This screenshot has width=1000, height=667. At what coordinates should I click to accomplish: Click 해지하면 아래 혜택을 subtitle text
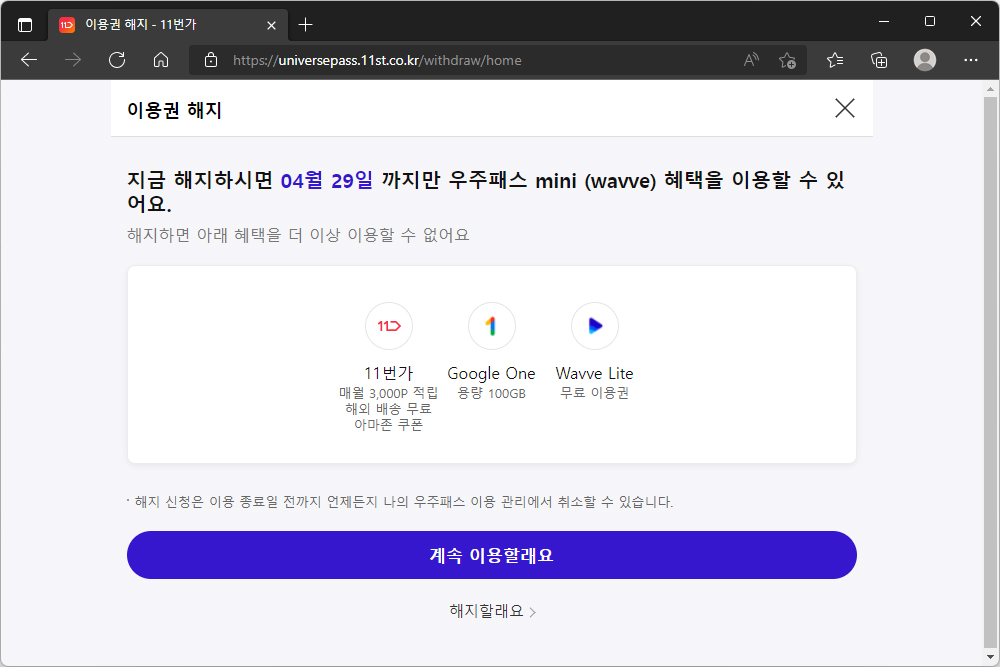point(298,235)
